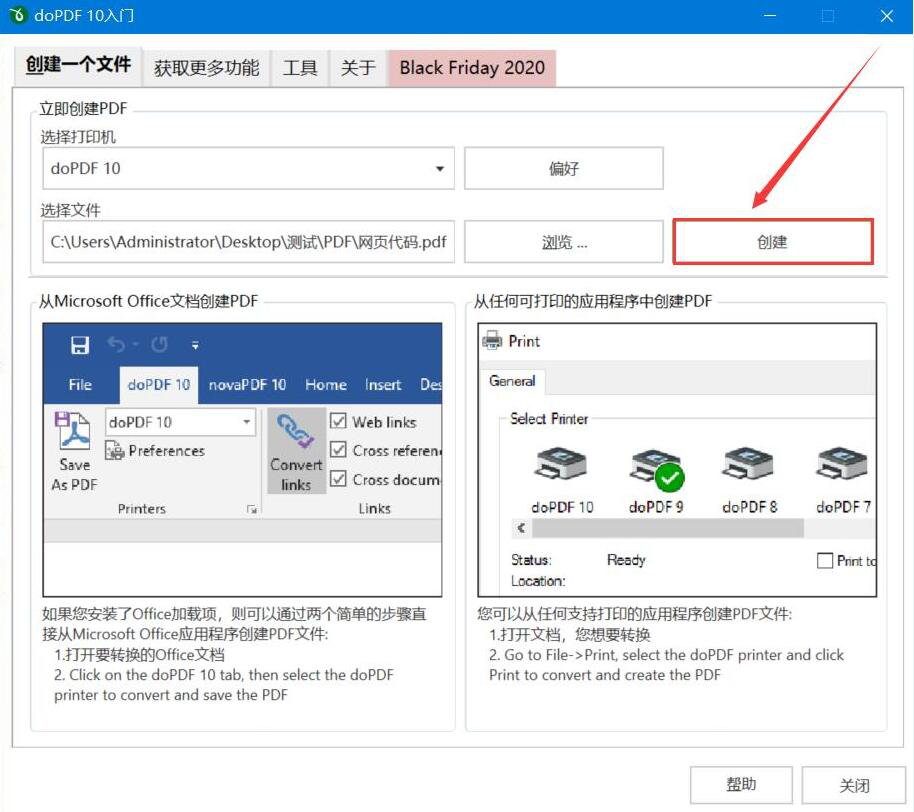This screenshot has width=914, height=812.
Task: Switch to 创建一个文件 tab
Action: (x=78, y=65)
